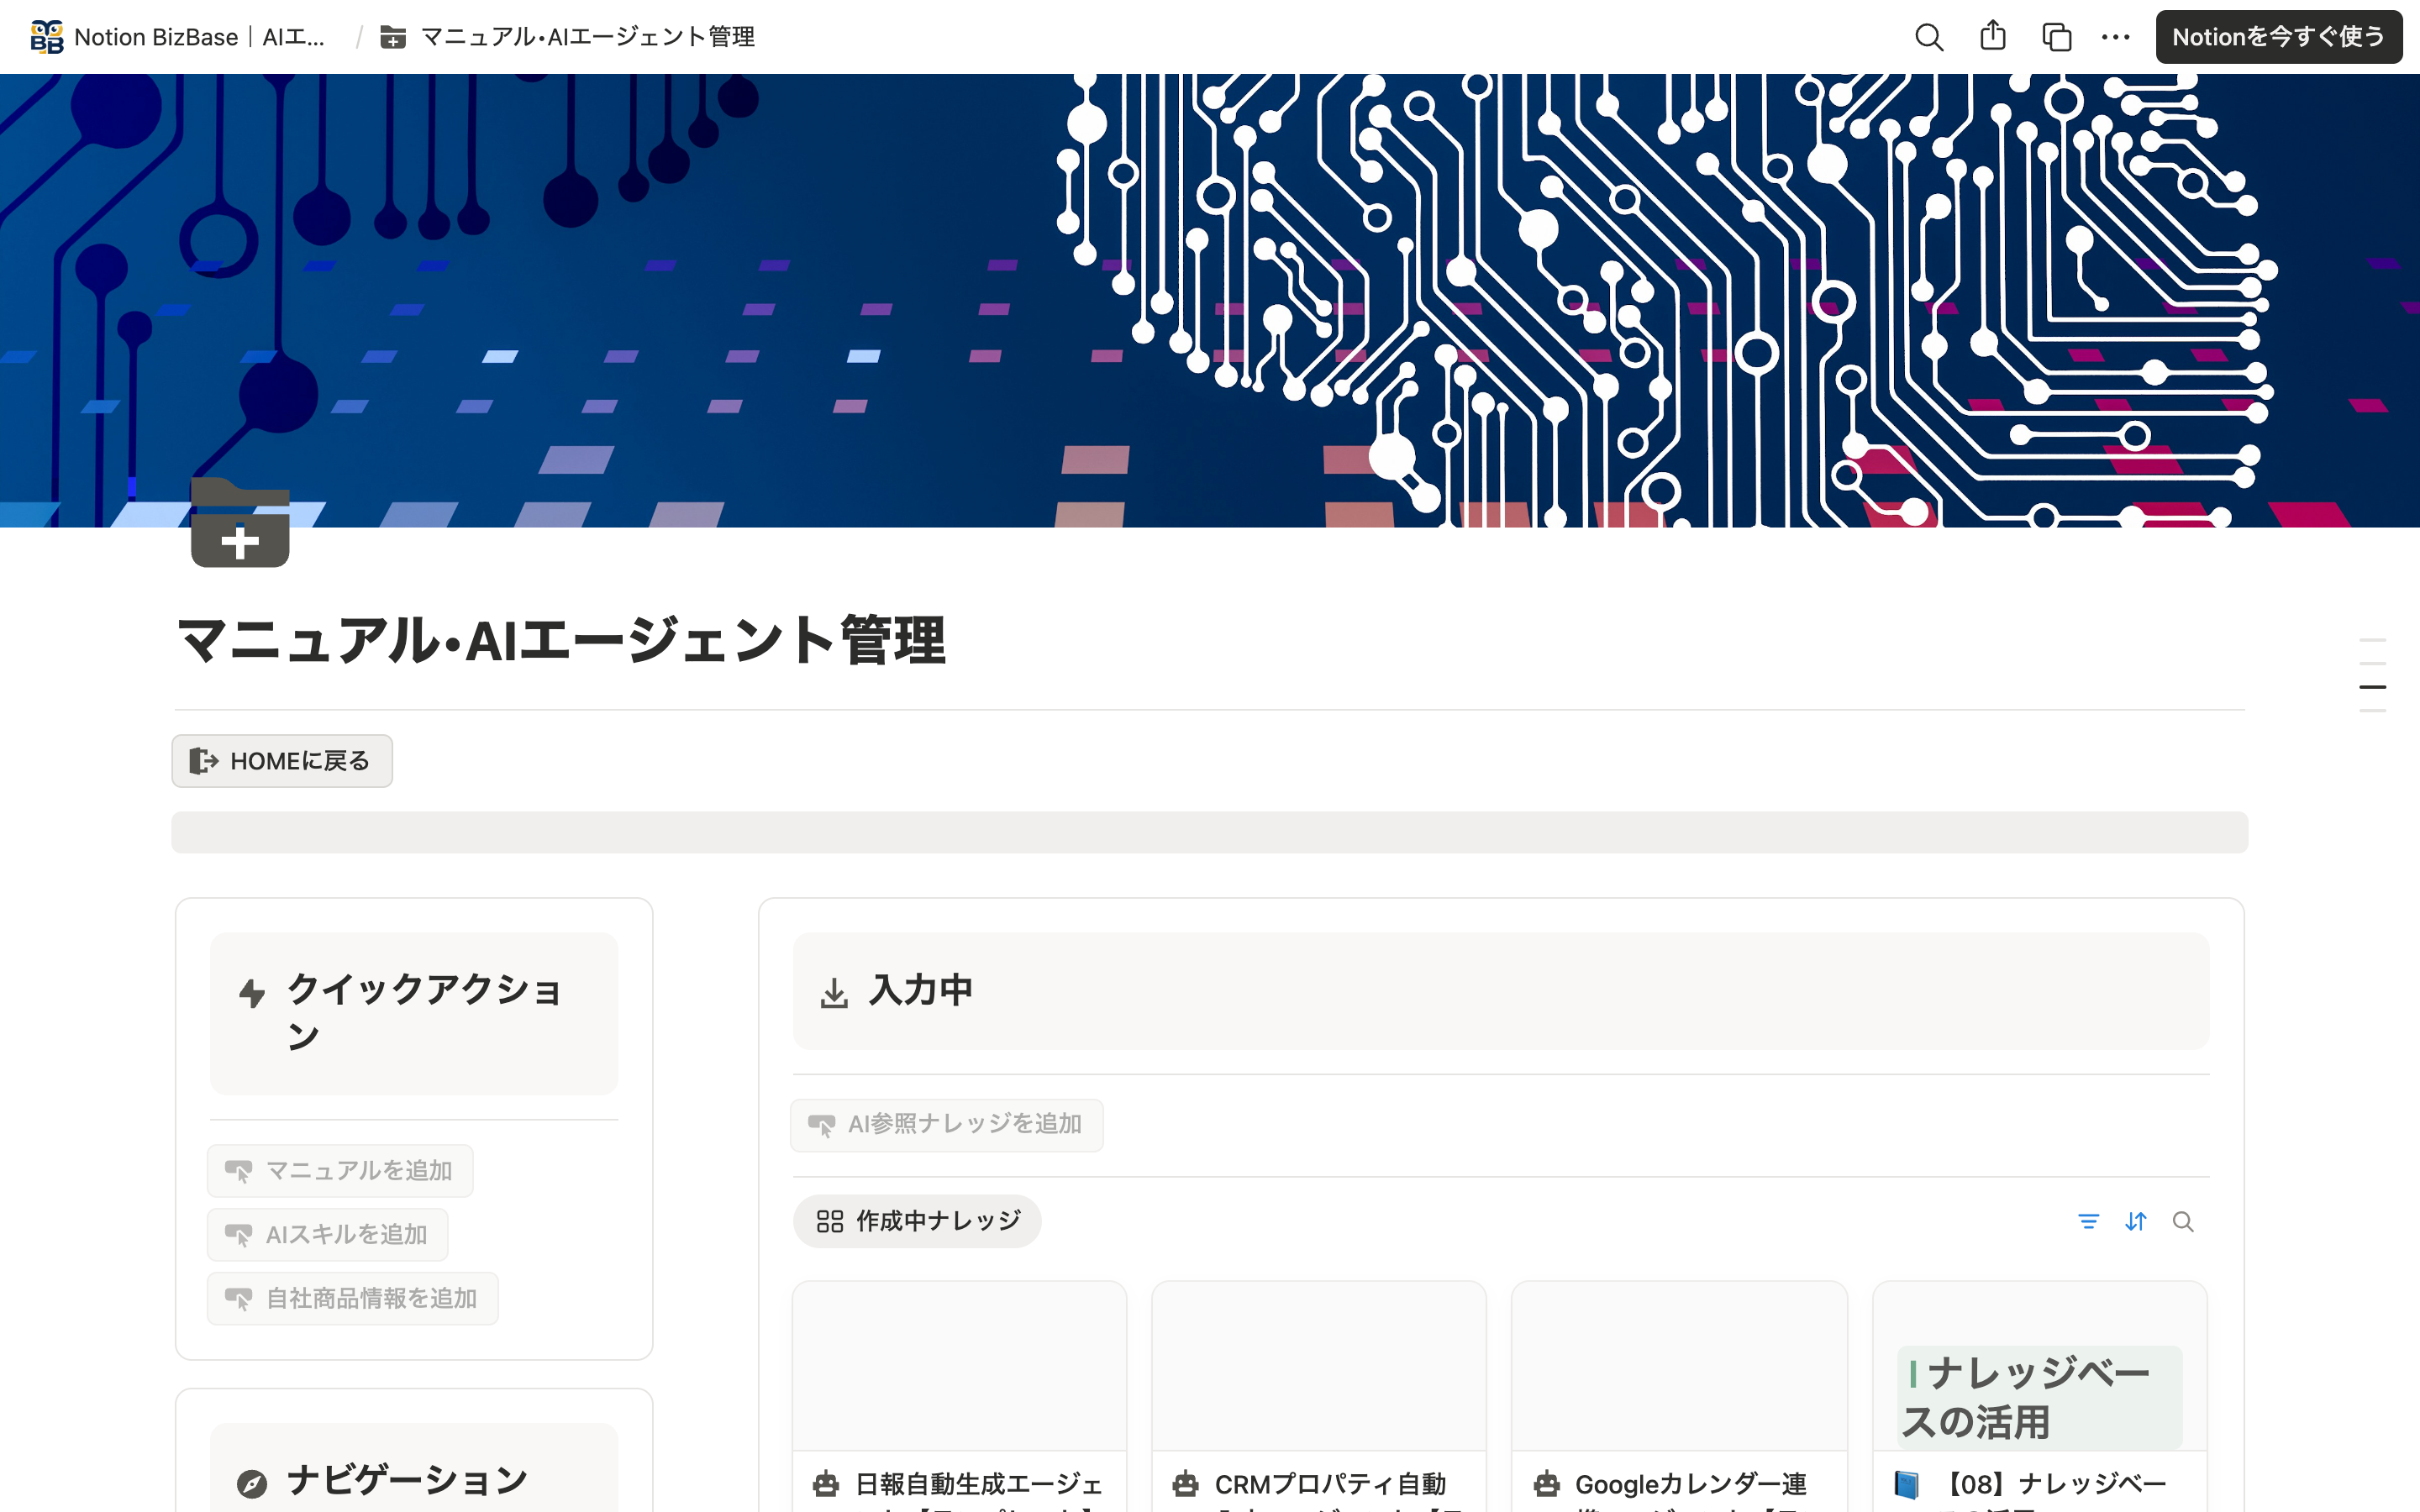
Task: Click the large folder-plus page icon
Action: point(240,523)
